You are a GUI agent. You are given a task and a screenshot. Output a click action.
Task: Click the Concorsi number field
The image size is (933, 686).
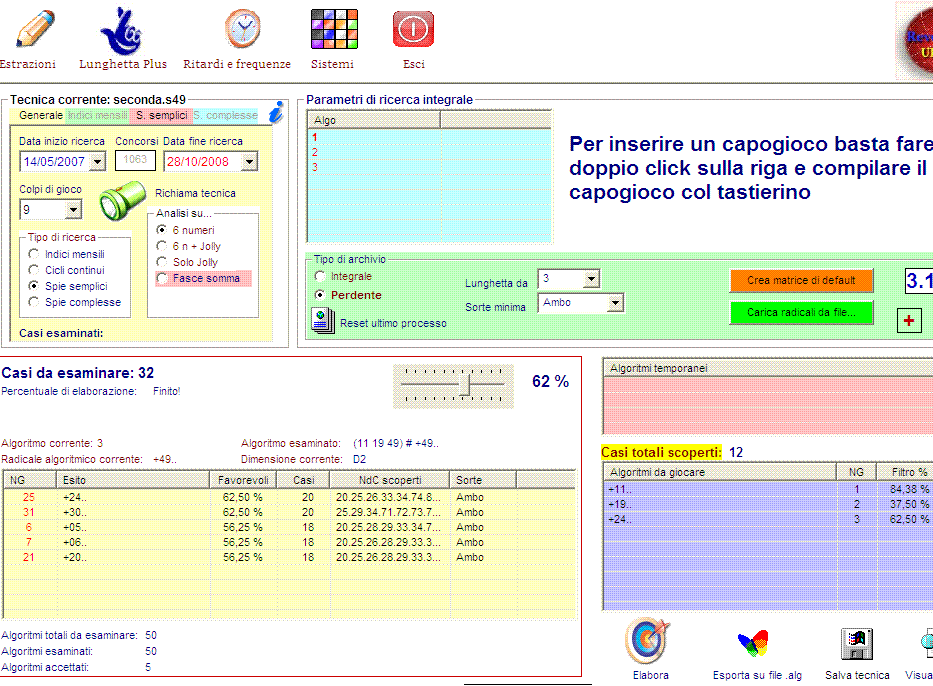click(135, 160)
